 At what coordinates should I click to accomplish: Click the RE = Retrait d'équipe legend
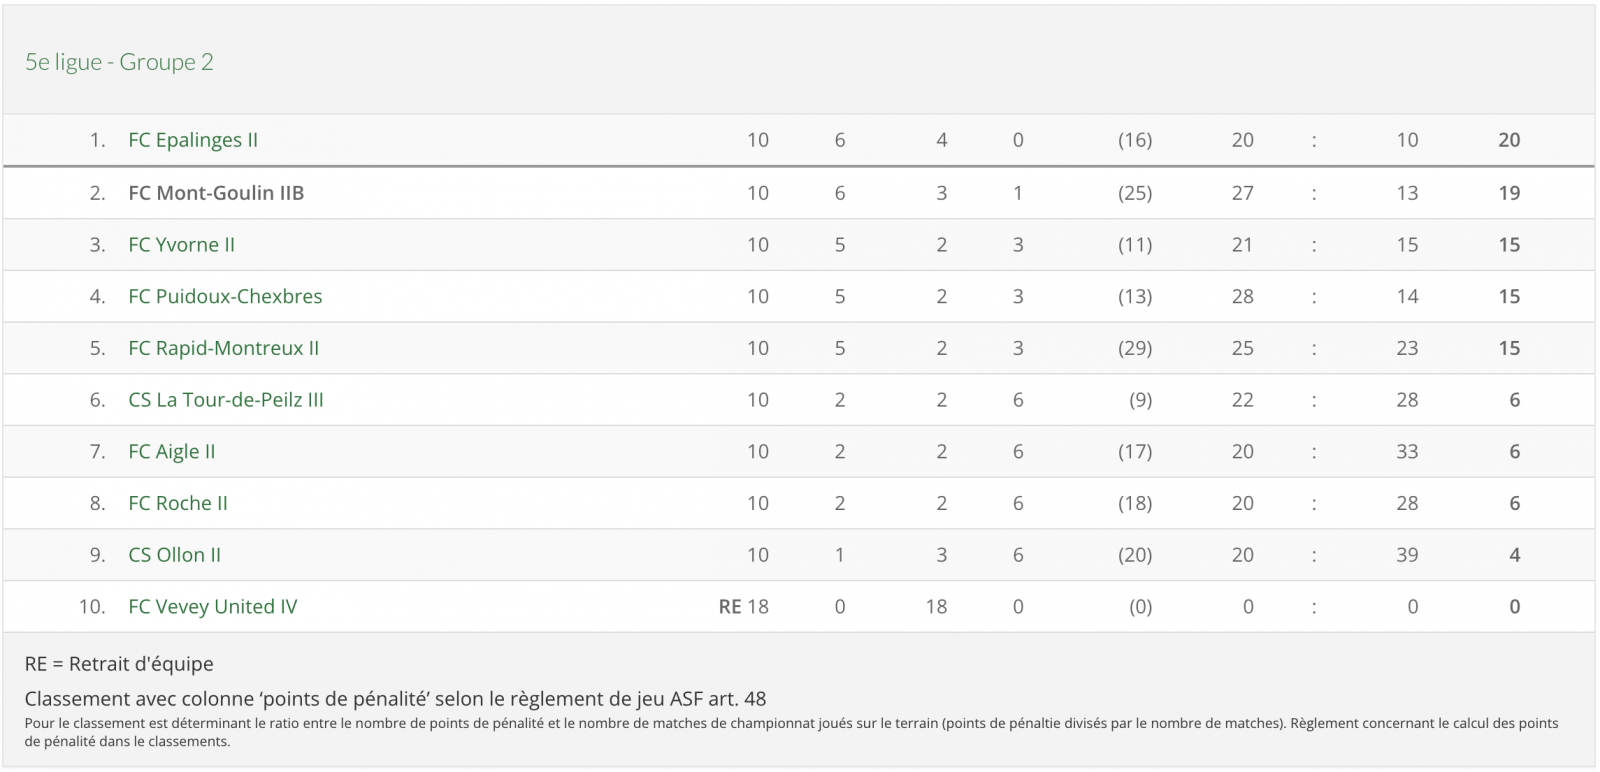(x=119, y=664)
